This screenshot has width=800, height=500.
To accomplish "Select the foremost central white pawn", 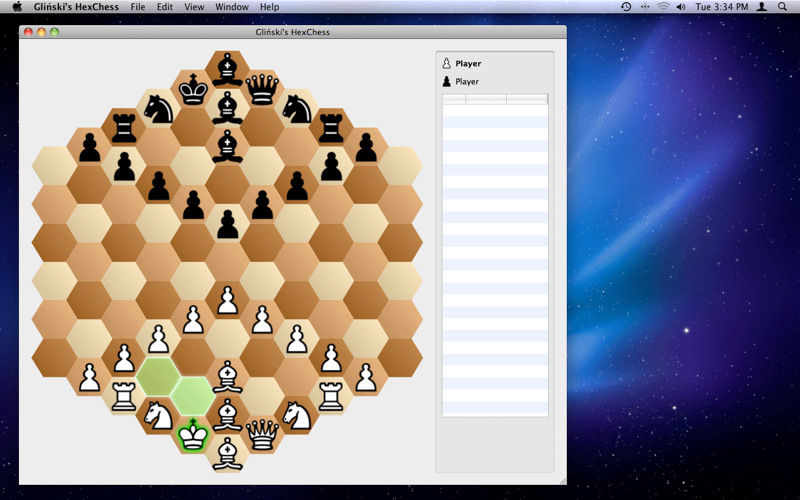I will pyautogui.click(x=228, y=301).
